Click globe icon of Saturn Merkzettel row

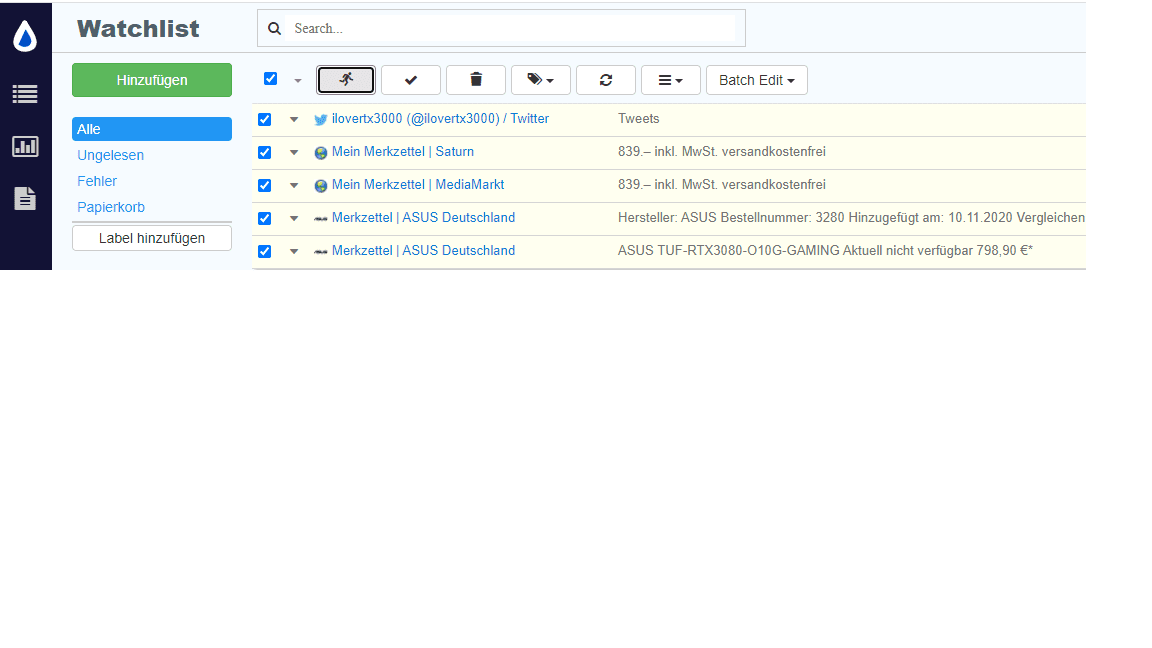point(320,153)
